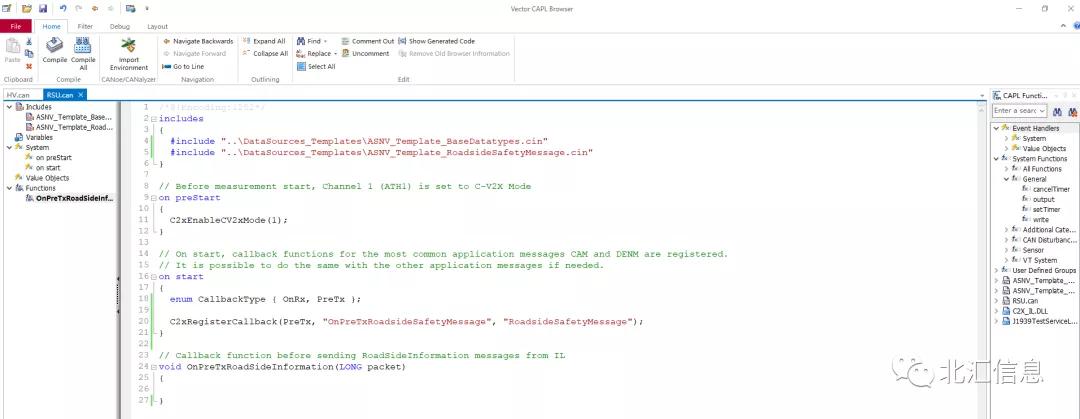Open the quick access toolbar customize dropdown

[x=146, y=8]
